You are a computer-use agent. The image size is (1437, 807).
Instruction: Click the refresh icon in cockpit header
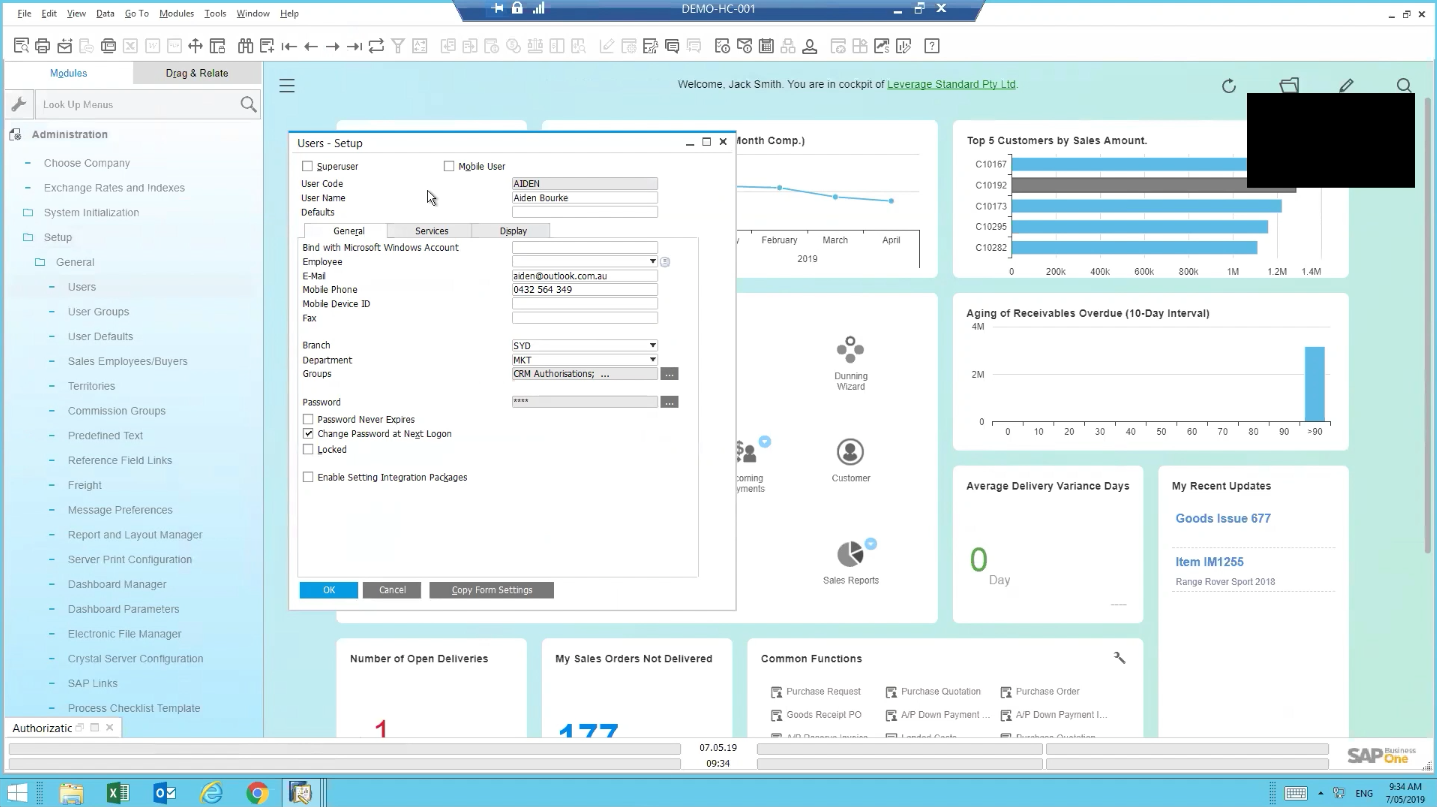coord(1229,86)
